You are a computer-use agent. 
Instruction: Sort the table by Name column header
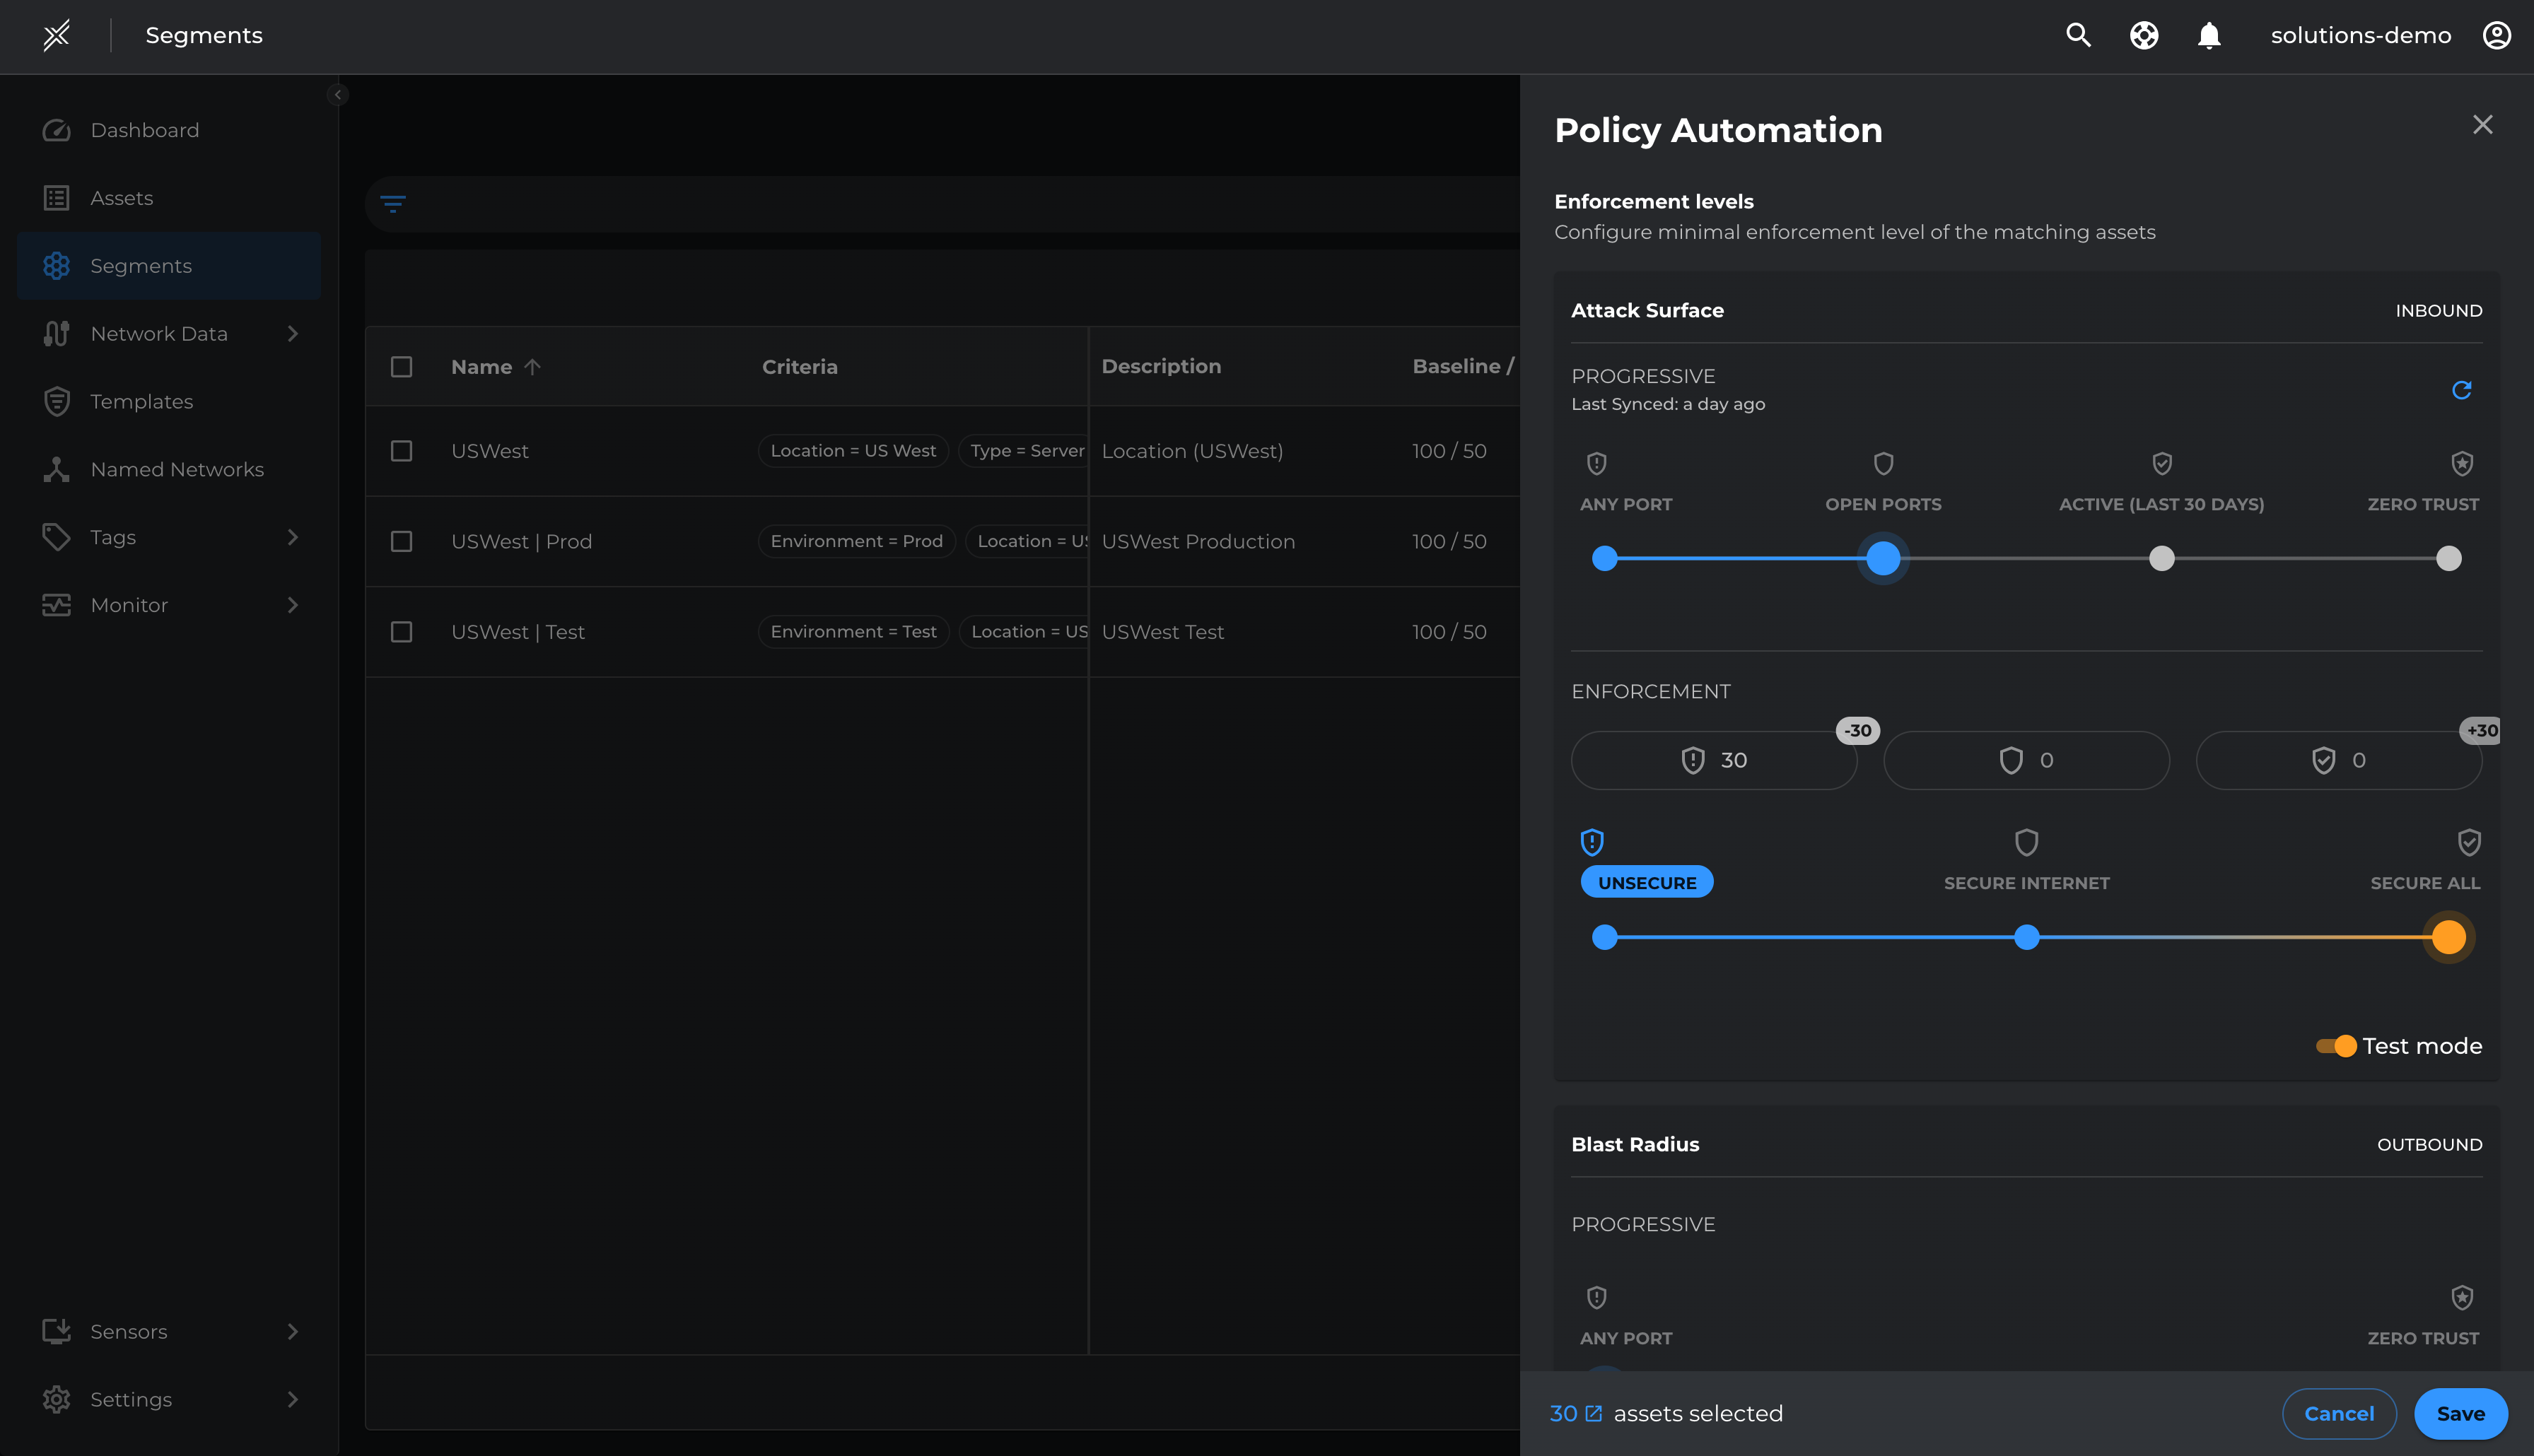point(482,367)
